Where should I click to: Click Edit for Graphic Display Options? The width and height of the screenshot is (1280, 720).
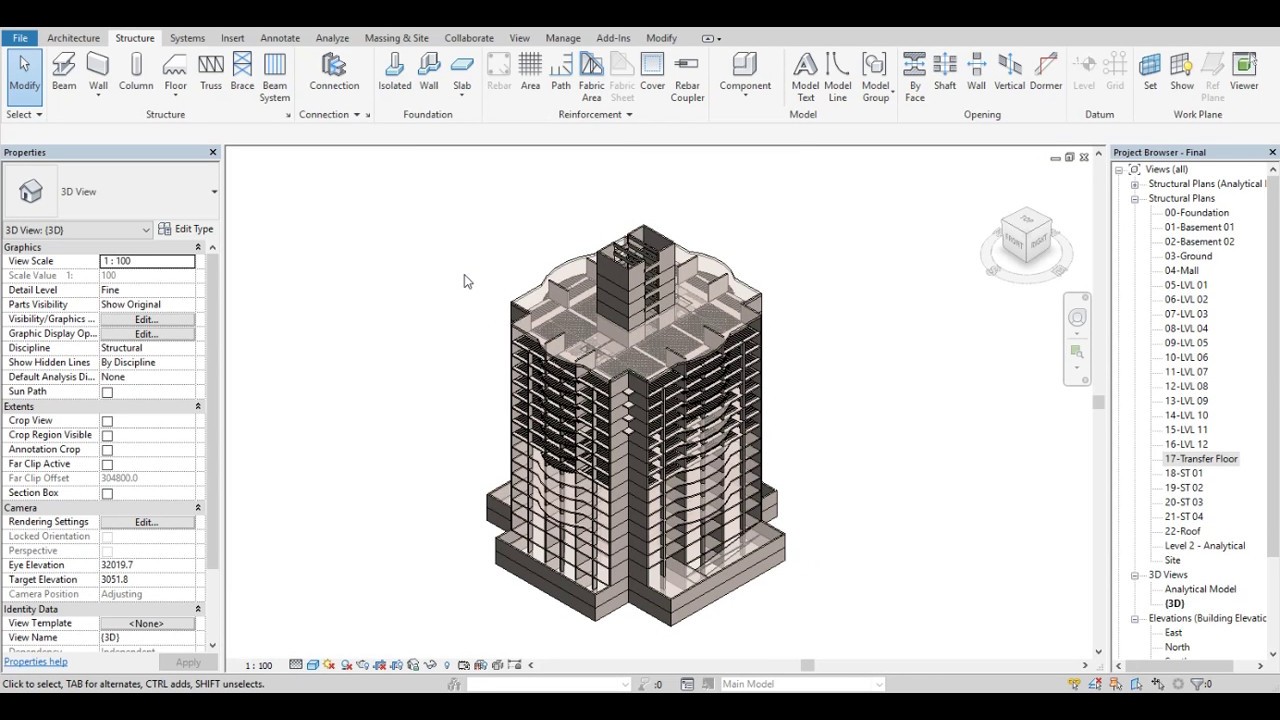click(147, 334)
